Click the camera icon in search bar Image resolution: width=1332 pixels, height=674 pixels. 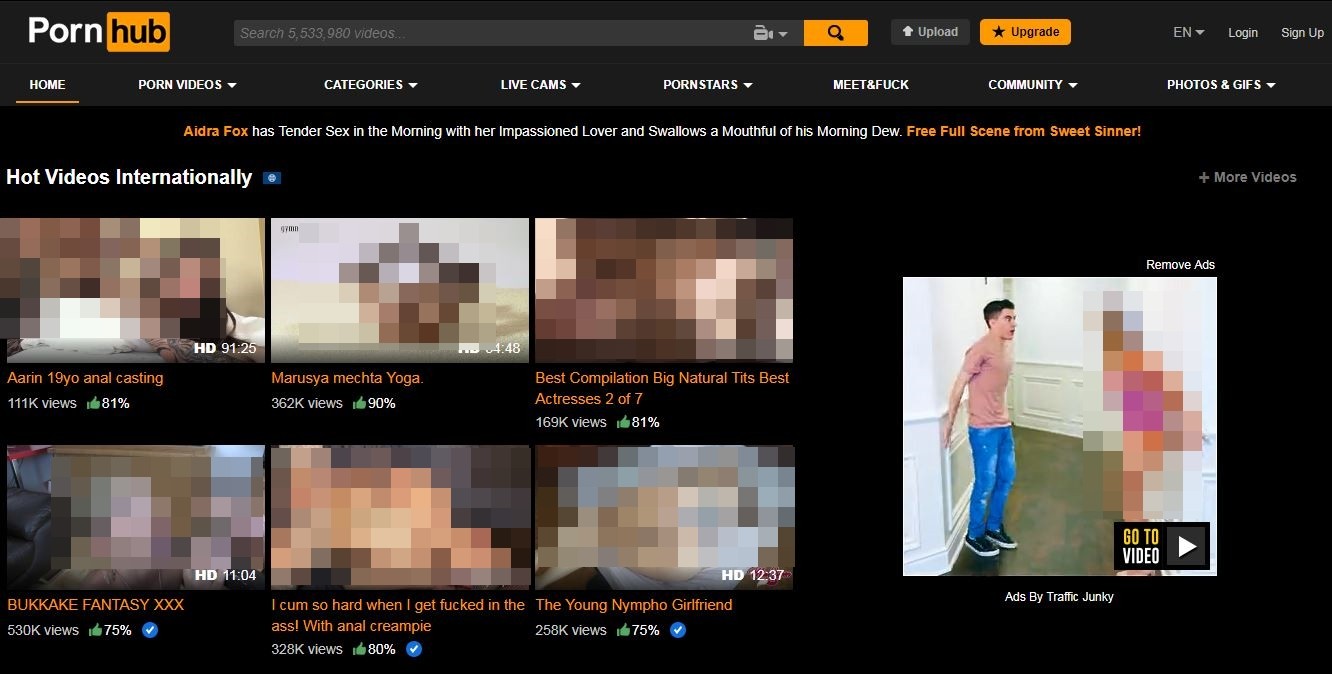pyautogui.click(x=764, y=33)
